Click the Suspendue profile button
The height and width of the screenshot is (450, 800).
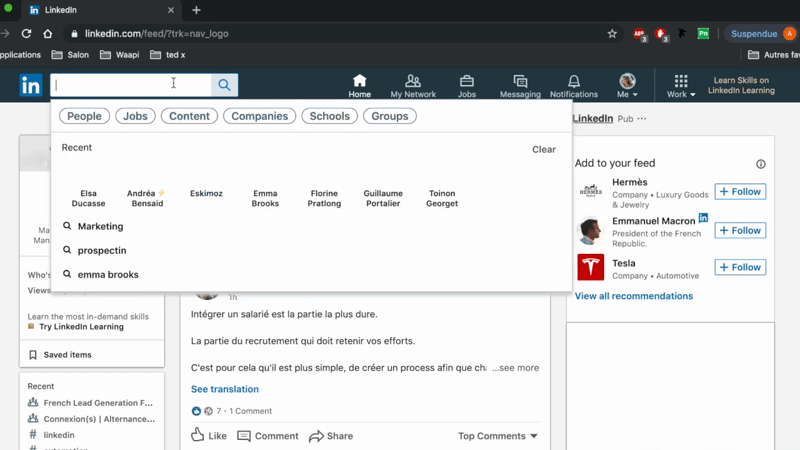coord(762,34)
